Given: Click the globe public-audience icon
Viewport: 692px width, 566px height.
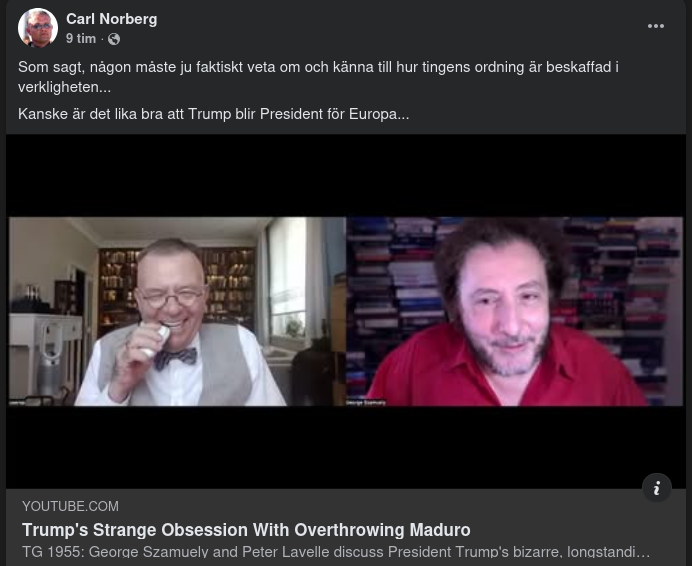Looking at the screenshot, I should click(114, 39).
